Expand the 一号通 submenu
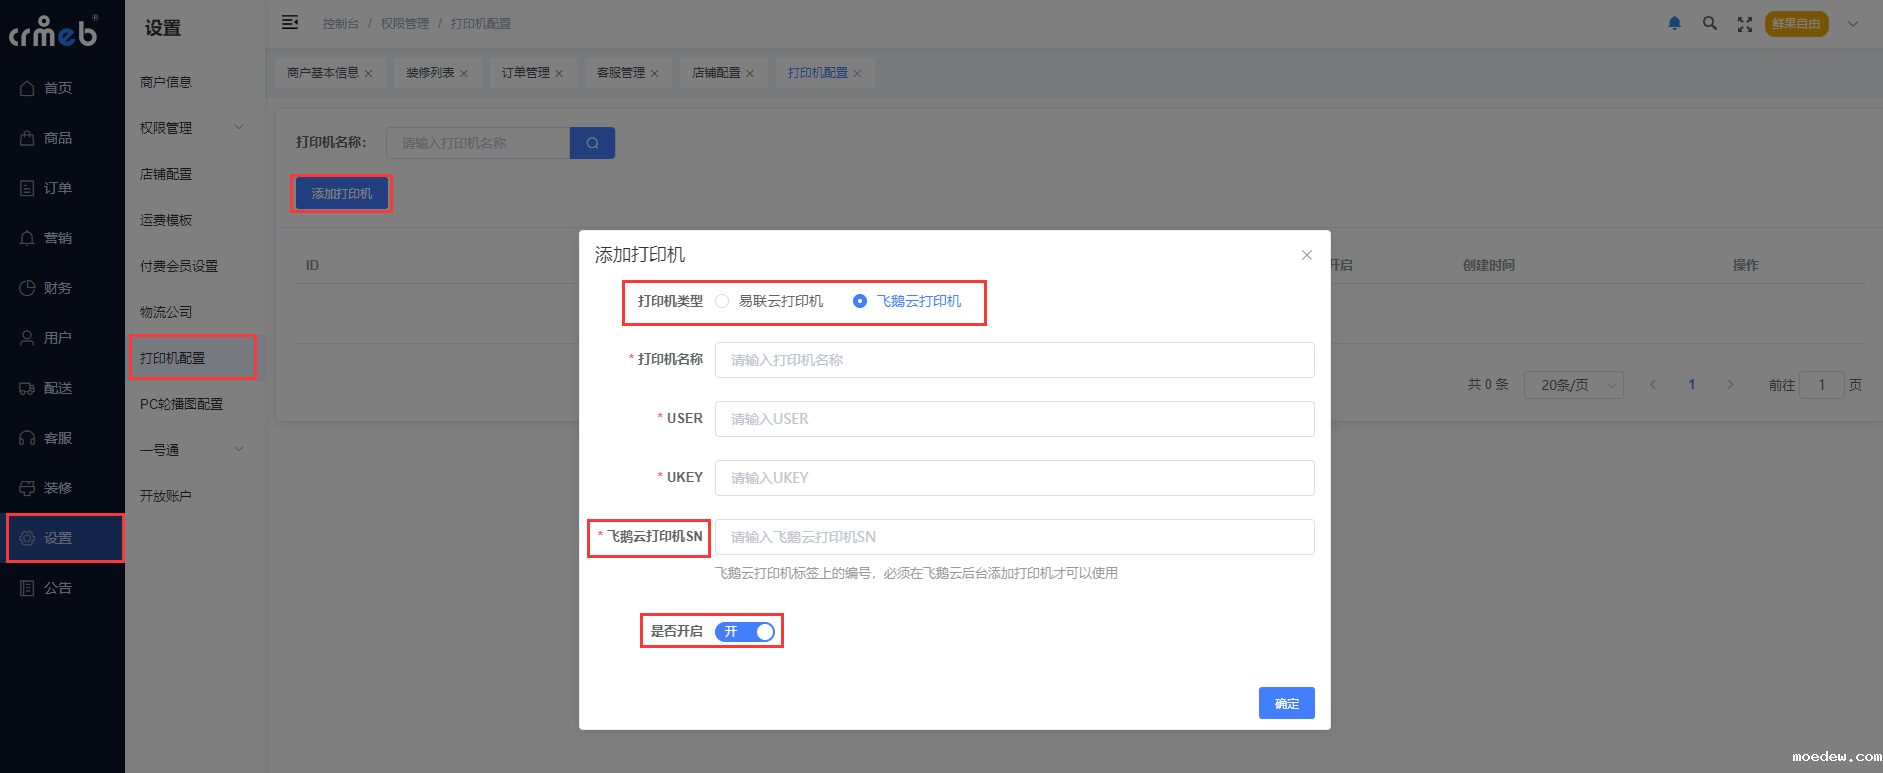 coord(192,450)
